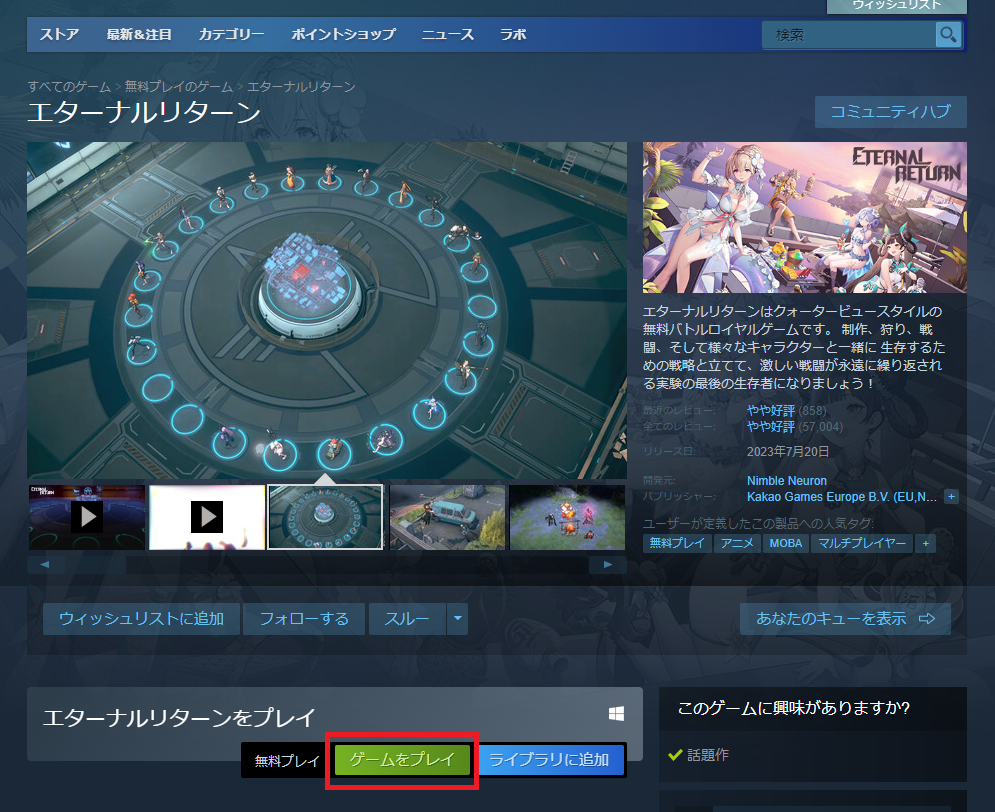The height and width of the screenshot is (812, 995).
Task: Click the 話題作 checkmark item
Action: tap(699, 755)
